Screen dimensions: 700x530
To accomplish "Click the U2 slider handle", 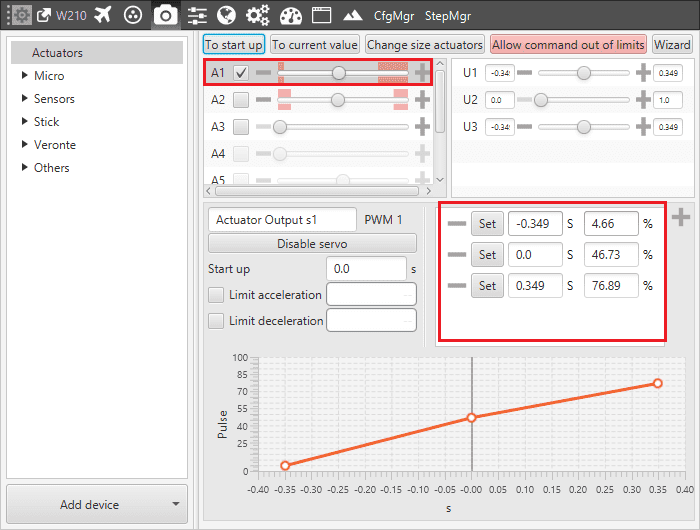I will [x=541, y=100].
